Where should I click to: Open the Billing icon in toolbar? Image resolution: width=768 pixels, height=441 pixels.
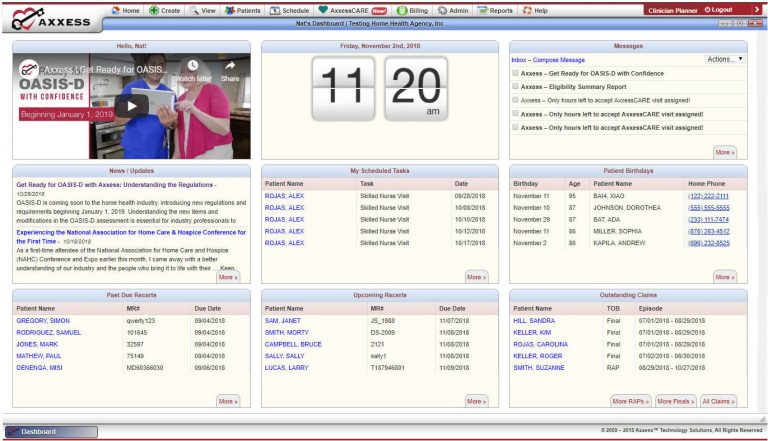tap(402, 10)
